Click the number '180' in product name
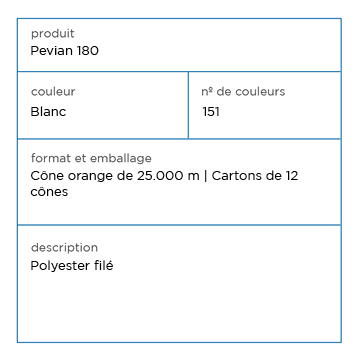 pyautogui.click(x=88, y=51)
